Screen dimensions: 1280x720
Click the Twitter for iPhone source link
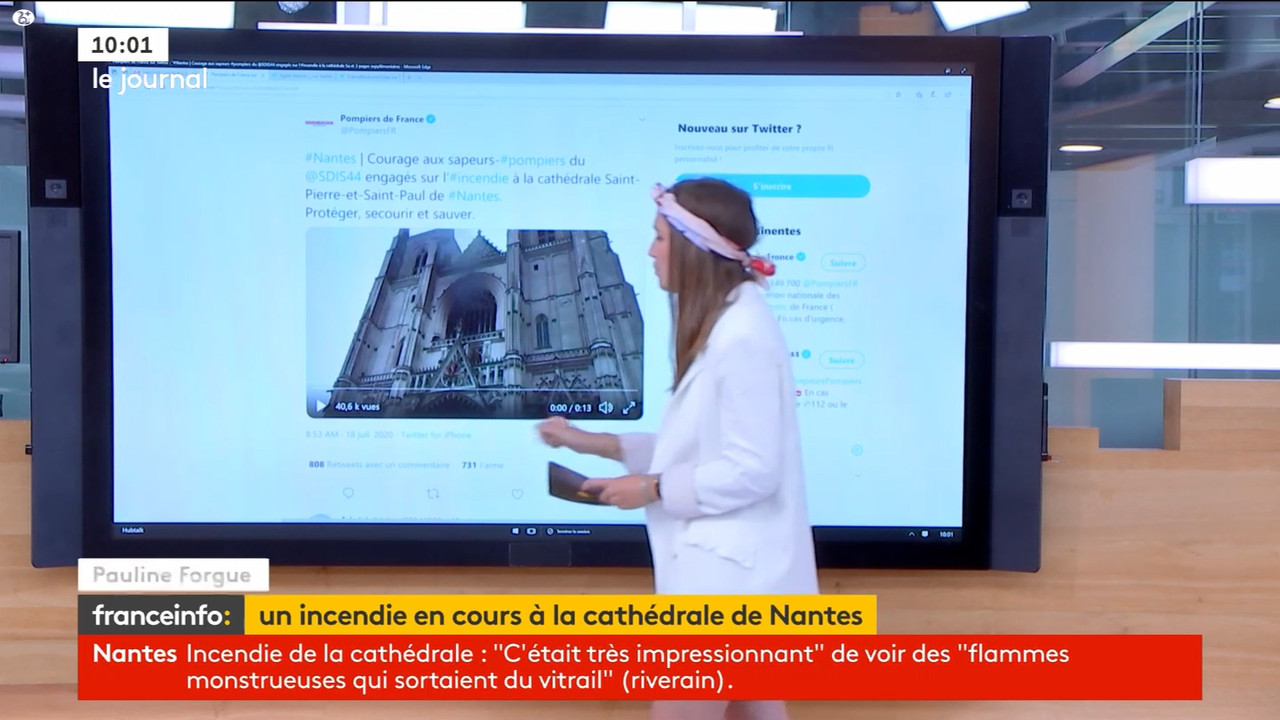coord(437,435)
